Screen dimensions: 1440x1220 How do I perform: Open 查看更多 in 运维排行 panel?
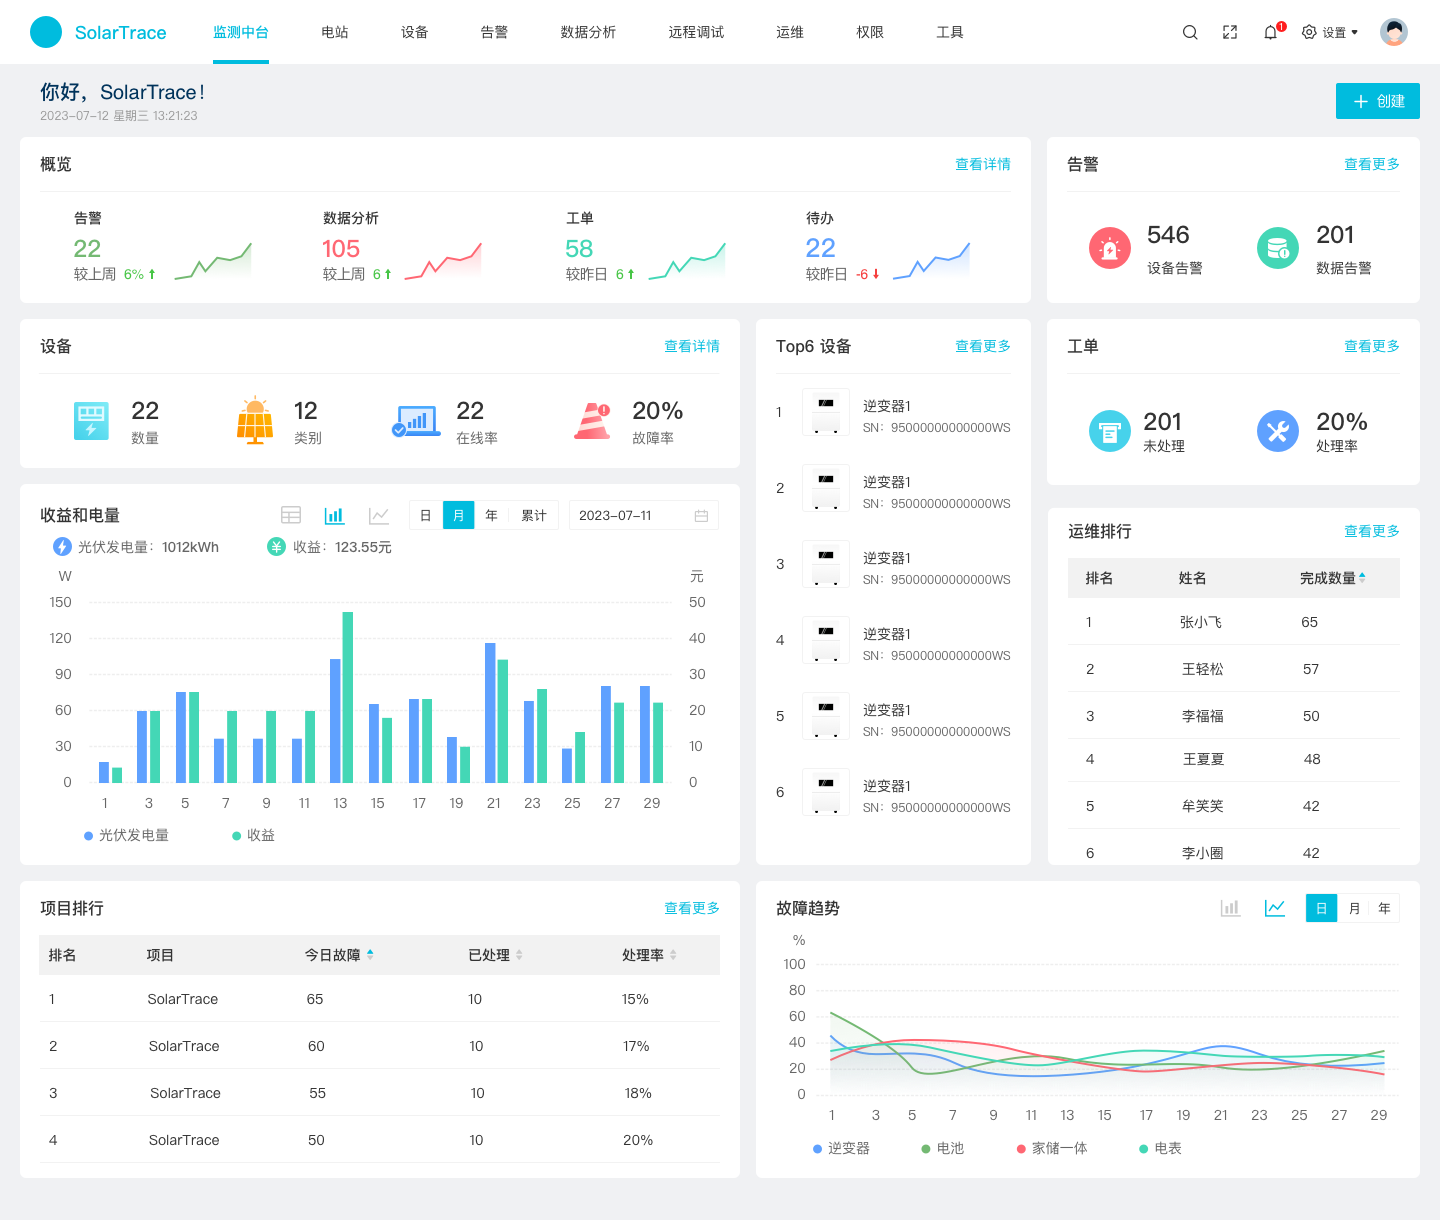pos(1372,531)
